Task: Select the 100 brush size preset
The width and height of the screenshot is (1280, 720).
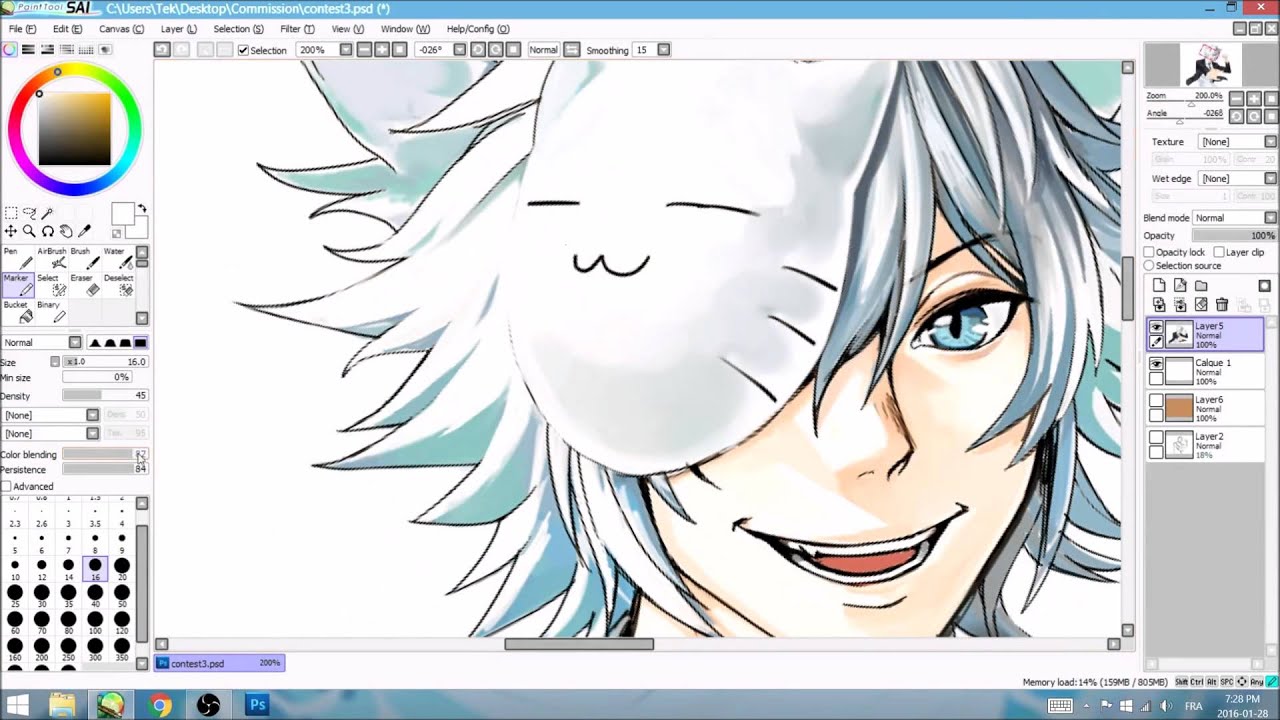Action: (x=95, y=623)
